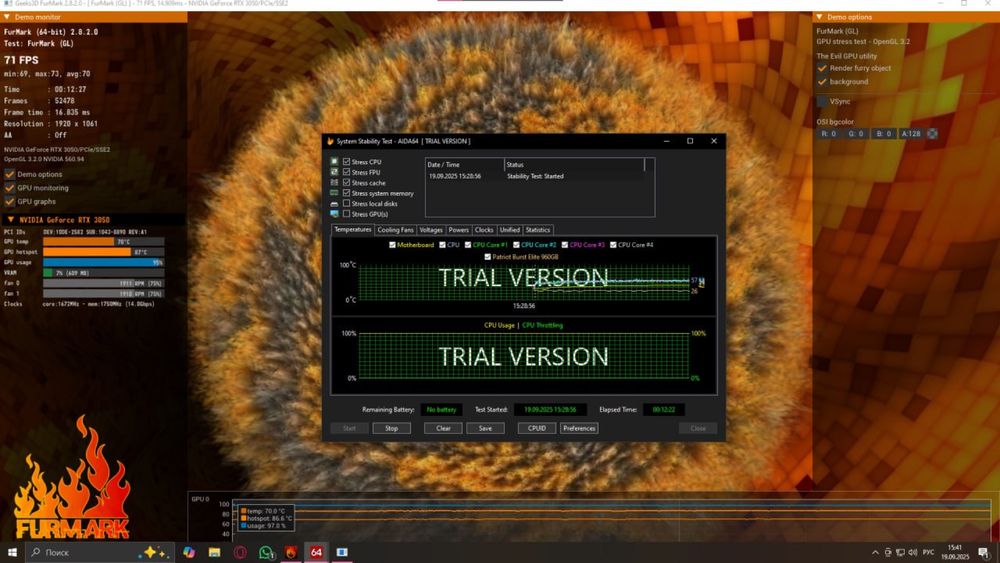Toggle CPU Core #4 graph checkbox

(x=613, y=245)
